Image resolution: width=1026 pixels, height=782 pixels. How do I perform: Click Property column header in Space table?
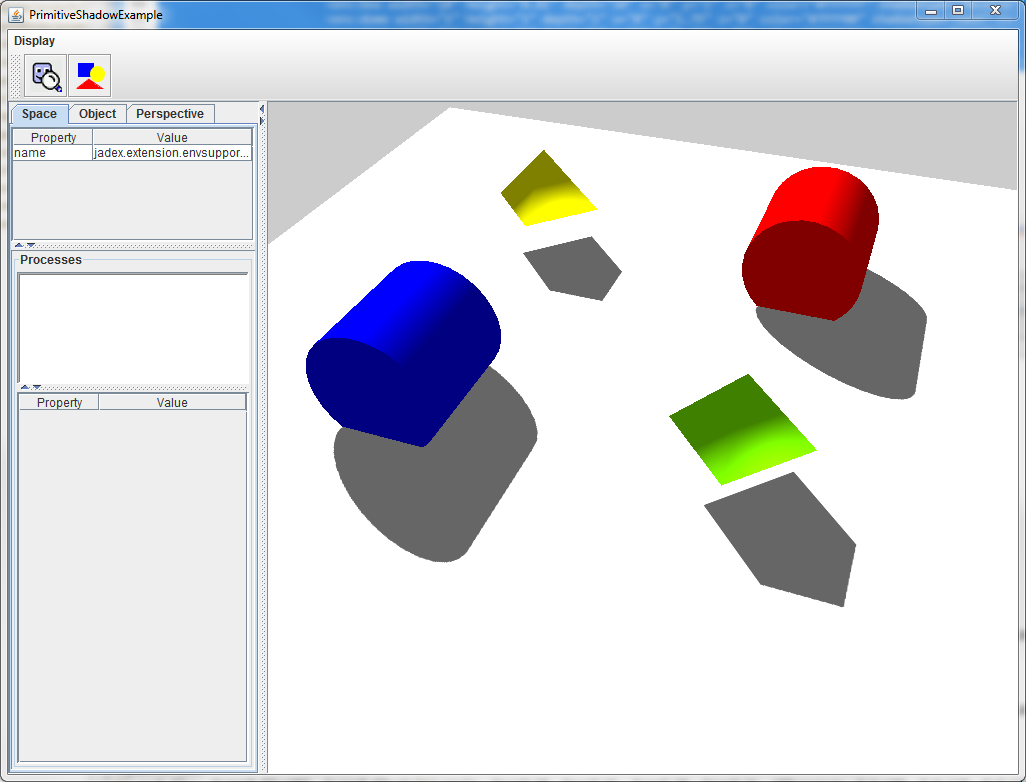click(x=53, y=138)
